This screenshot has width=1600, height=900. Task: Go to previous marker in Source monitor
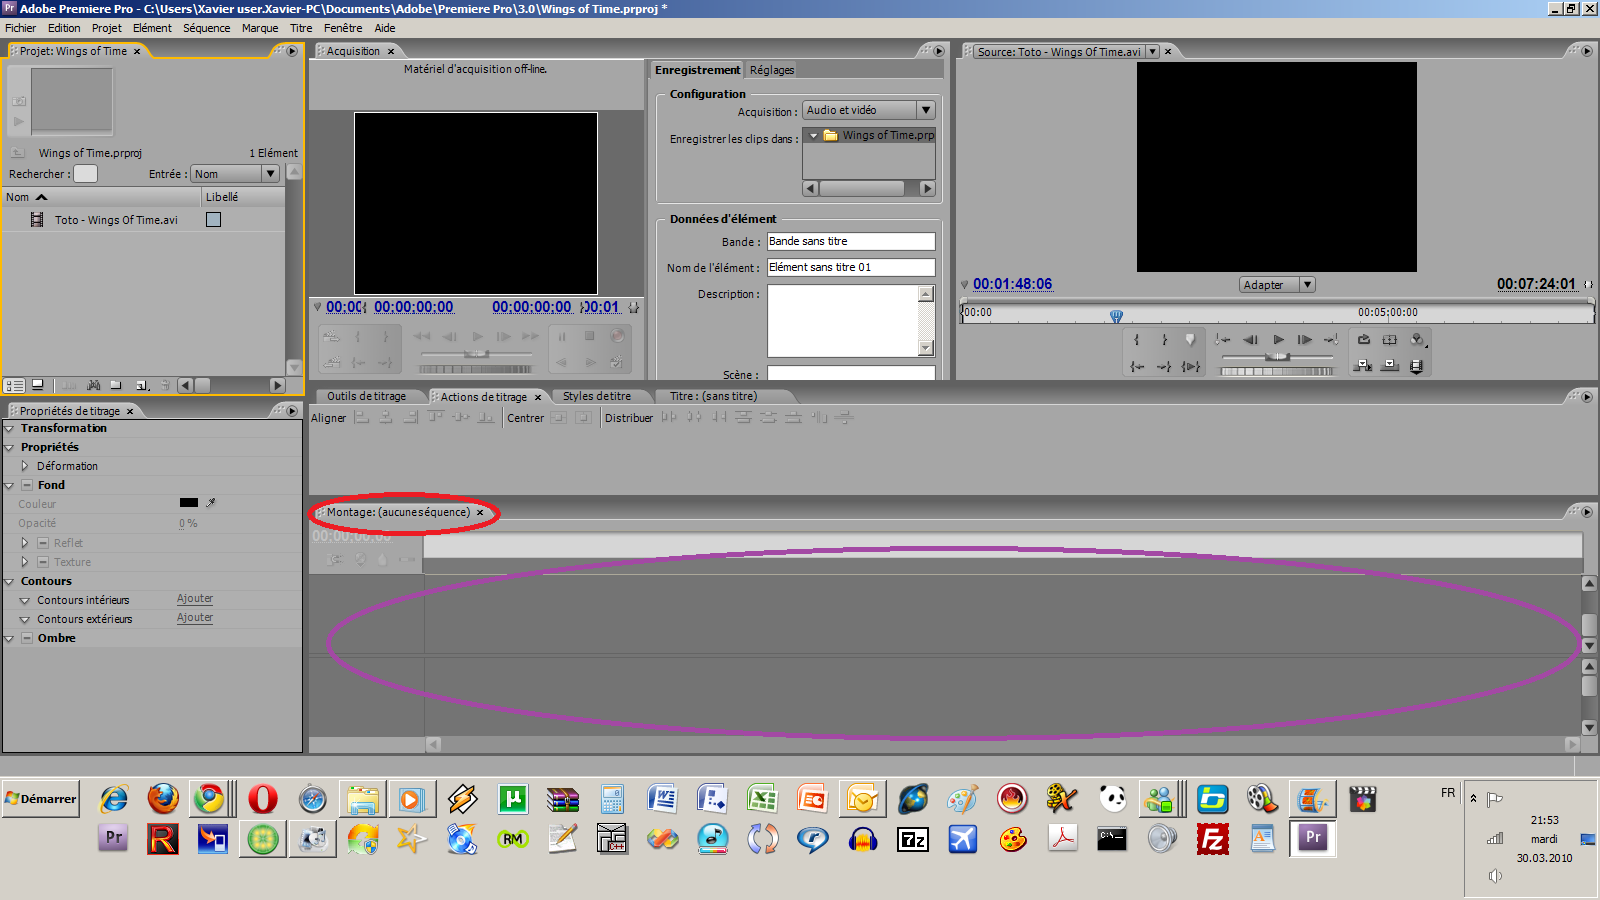(x=1223, y=340)
